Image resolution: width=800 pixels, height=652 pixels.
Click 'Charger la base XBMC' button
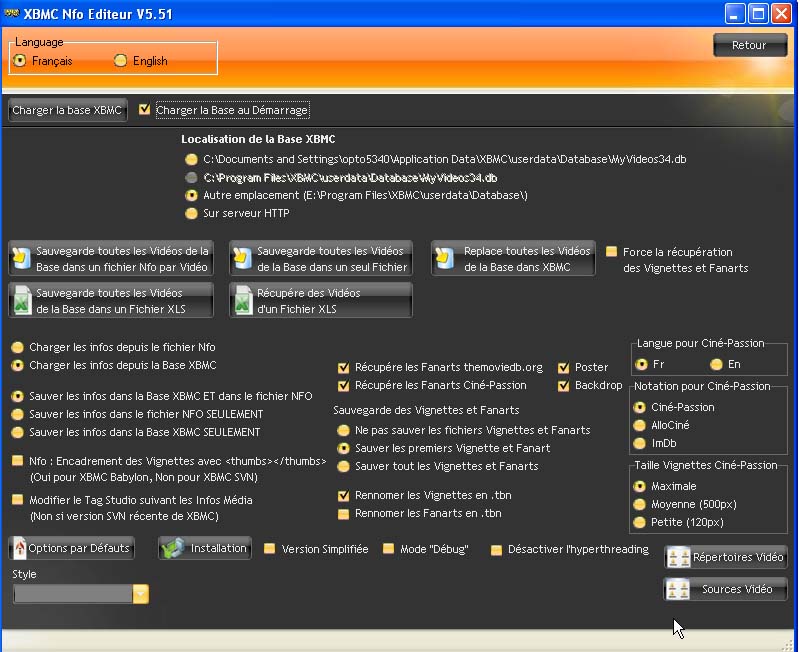point(67,110)
